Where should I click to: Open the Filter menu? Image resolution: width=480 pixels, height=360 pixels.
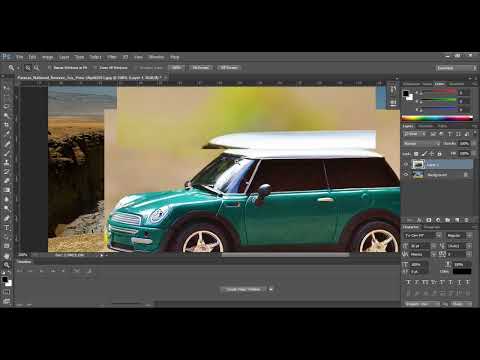click(112, 57)
